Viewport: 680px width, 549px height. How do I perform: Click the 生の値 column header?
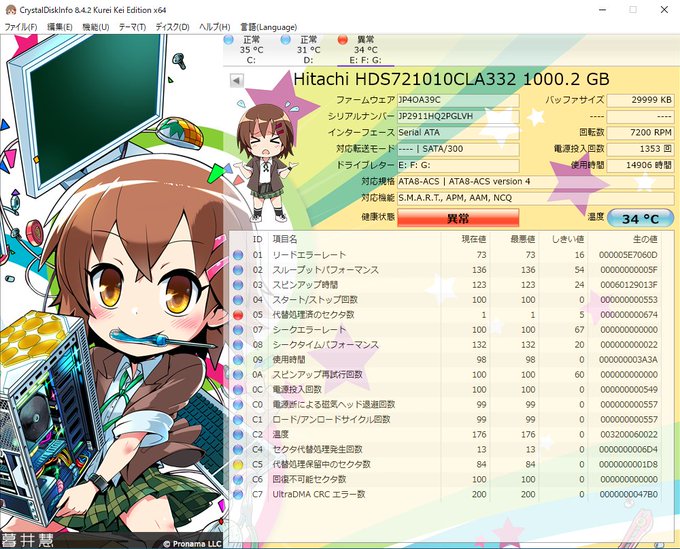coord(645,239)
